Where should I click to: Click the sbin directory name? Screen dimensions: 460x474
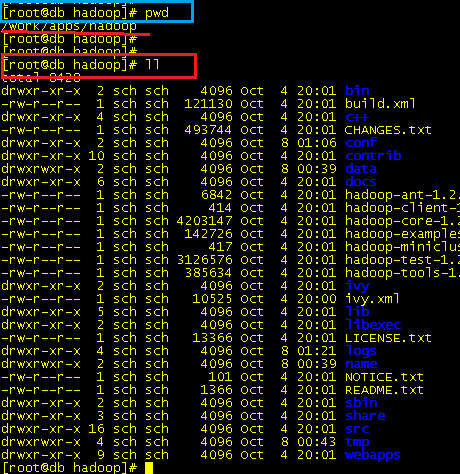coord(361,403)
